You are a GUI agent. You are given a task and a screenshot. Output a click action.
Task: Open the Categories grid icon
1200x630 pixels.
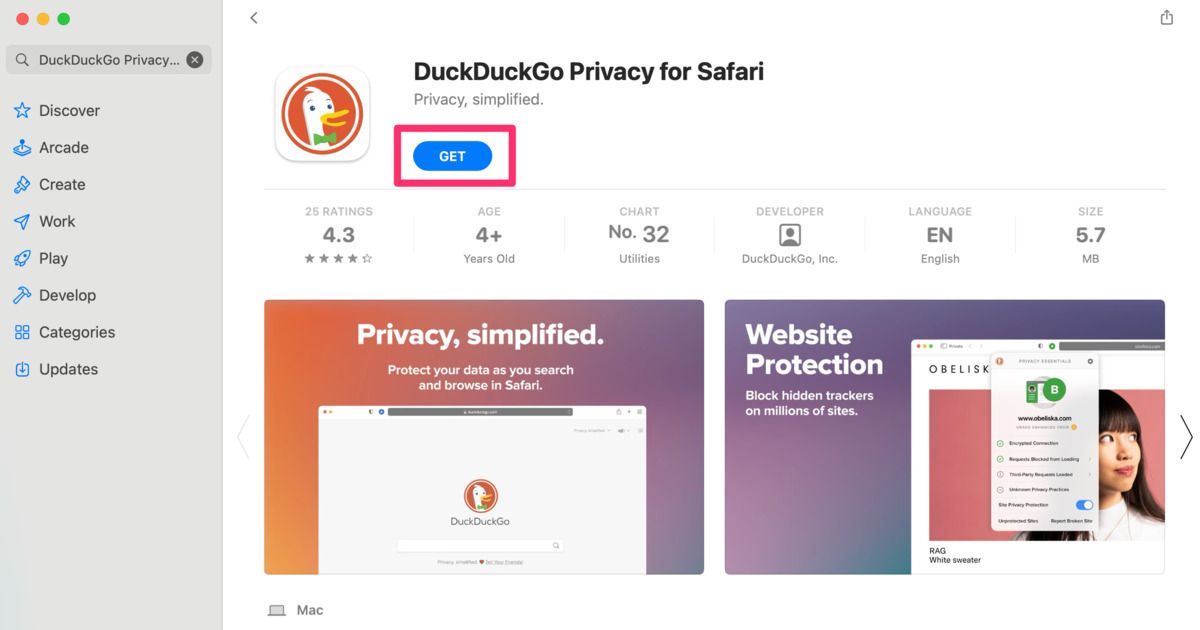click(x=22, y=333)
